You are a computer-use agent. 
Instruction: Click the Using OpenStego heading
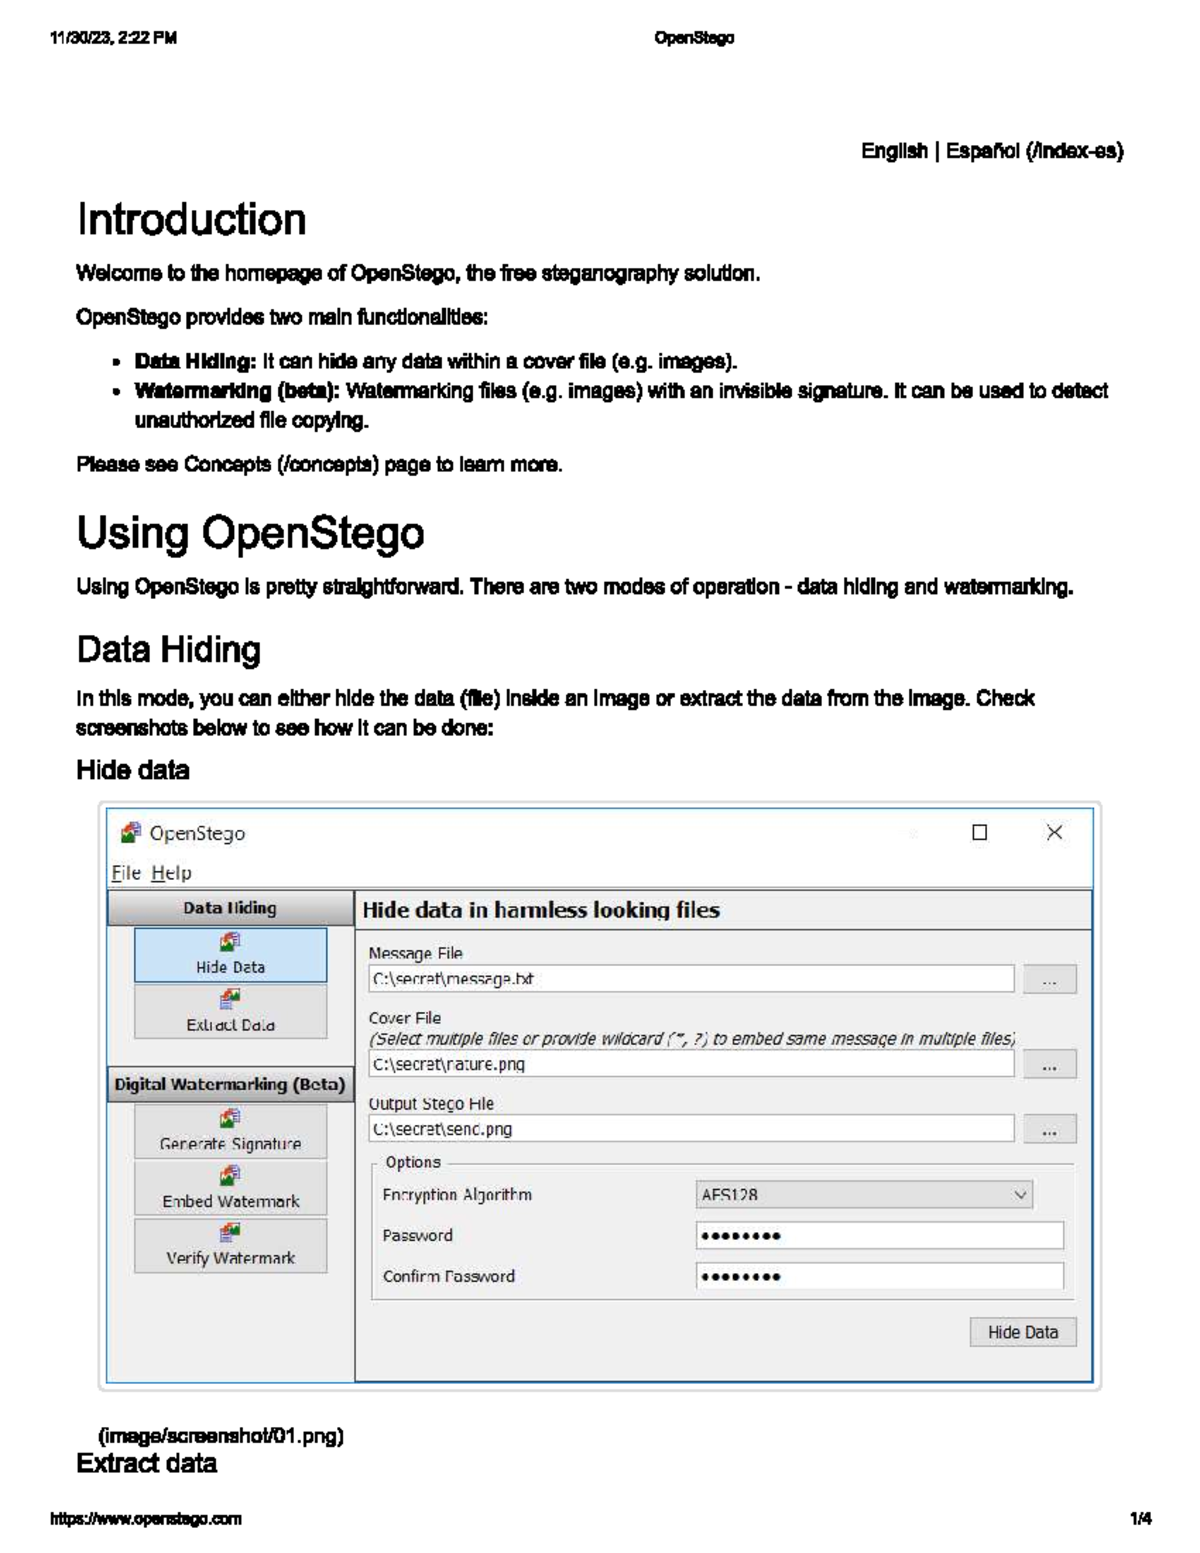click(250, 533)
